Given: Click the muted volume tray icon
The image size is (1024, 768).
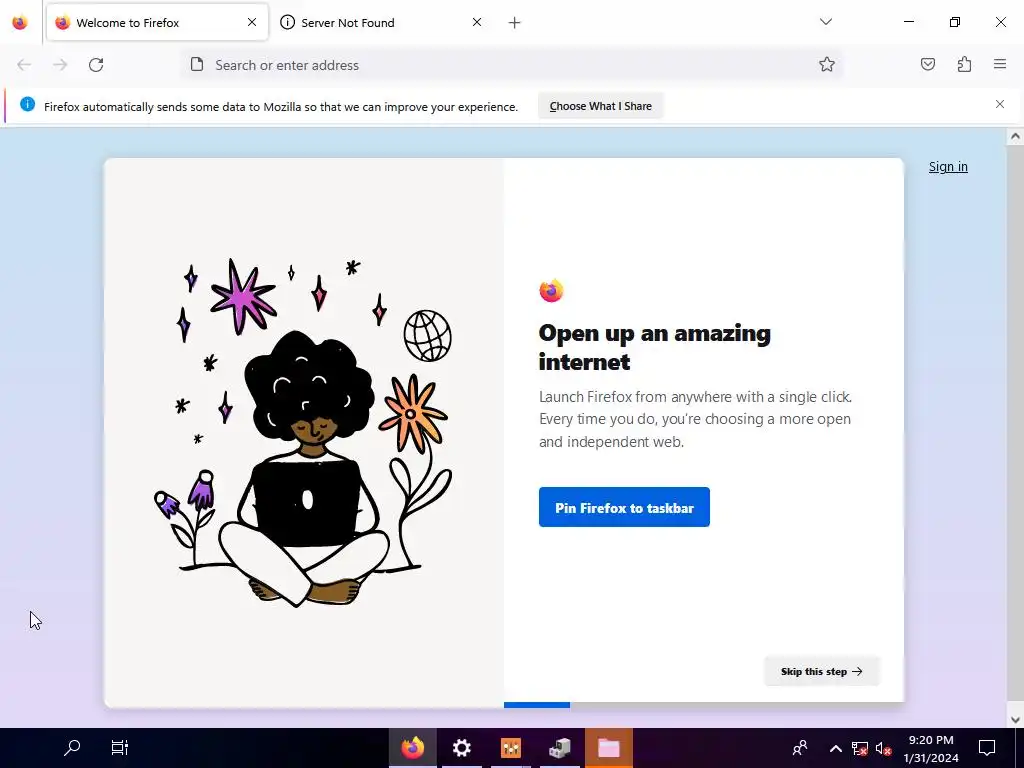Looking at the screenshot, I should [x=884, y=748].
